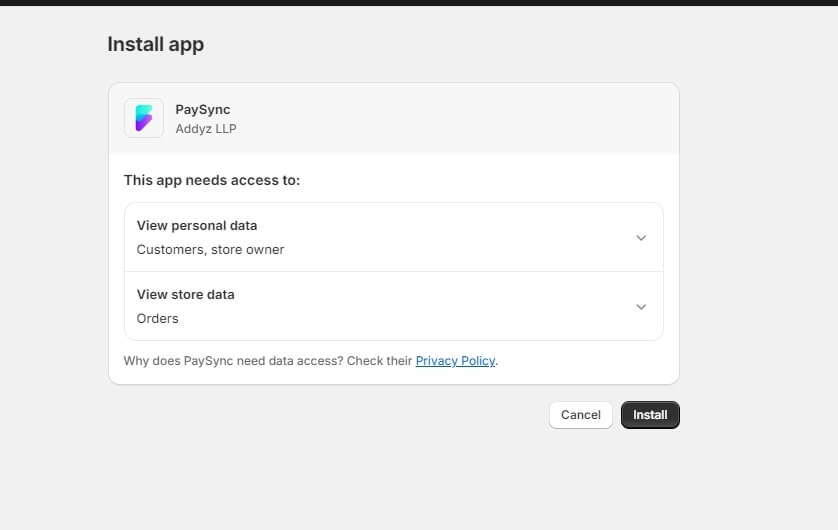
Task: Click the PaySync app name text
Action: [x=202, y=110]
